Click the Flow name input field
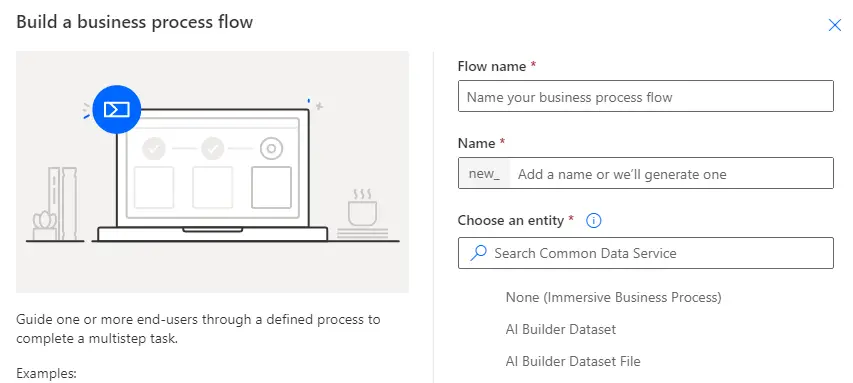Screen dimensions: 853x383 646,96
